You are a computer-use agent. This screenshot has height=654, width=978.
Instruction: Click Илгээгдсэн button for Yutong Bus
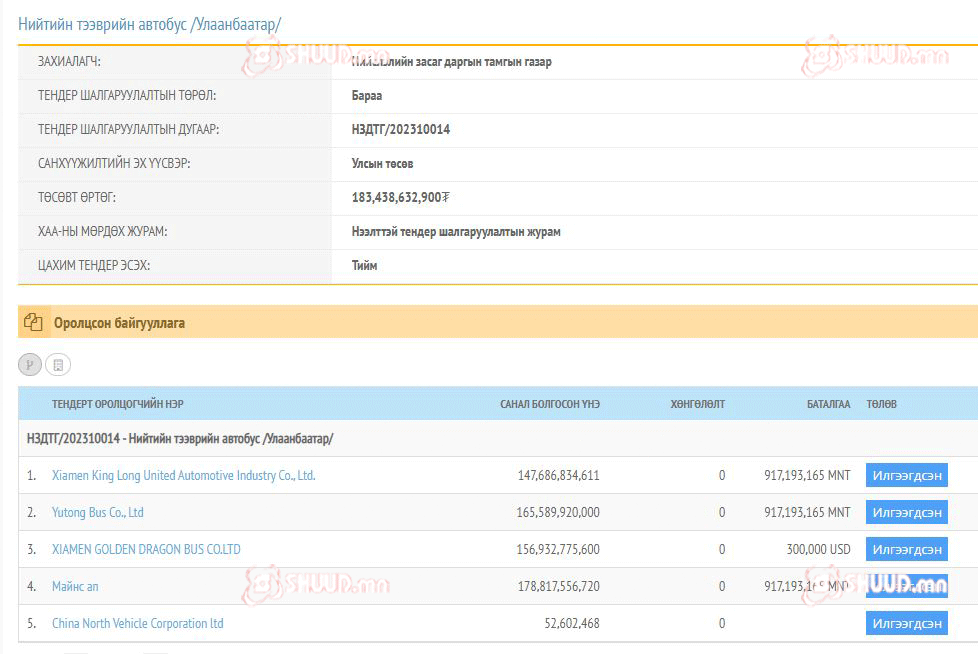(906, 513)
